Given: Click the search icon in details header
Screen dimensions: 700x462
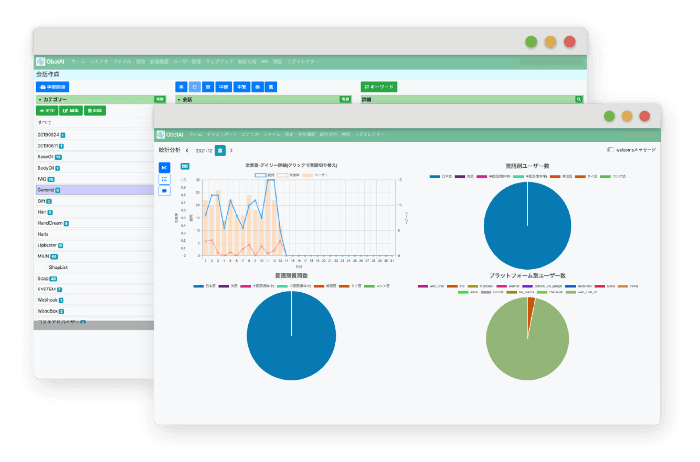Looking at the screenshot, I should (x=579, y=99).
